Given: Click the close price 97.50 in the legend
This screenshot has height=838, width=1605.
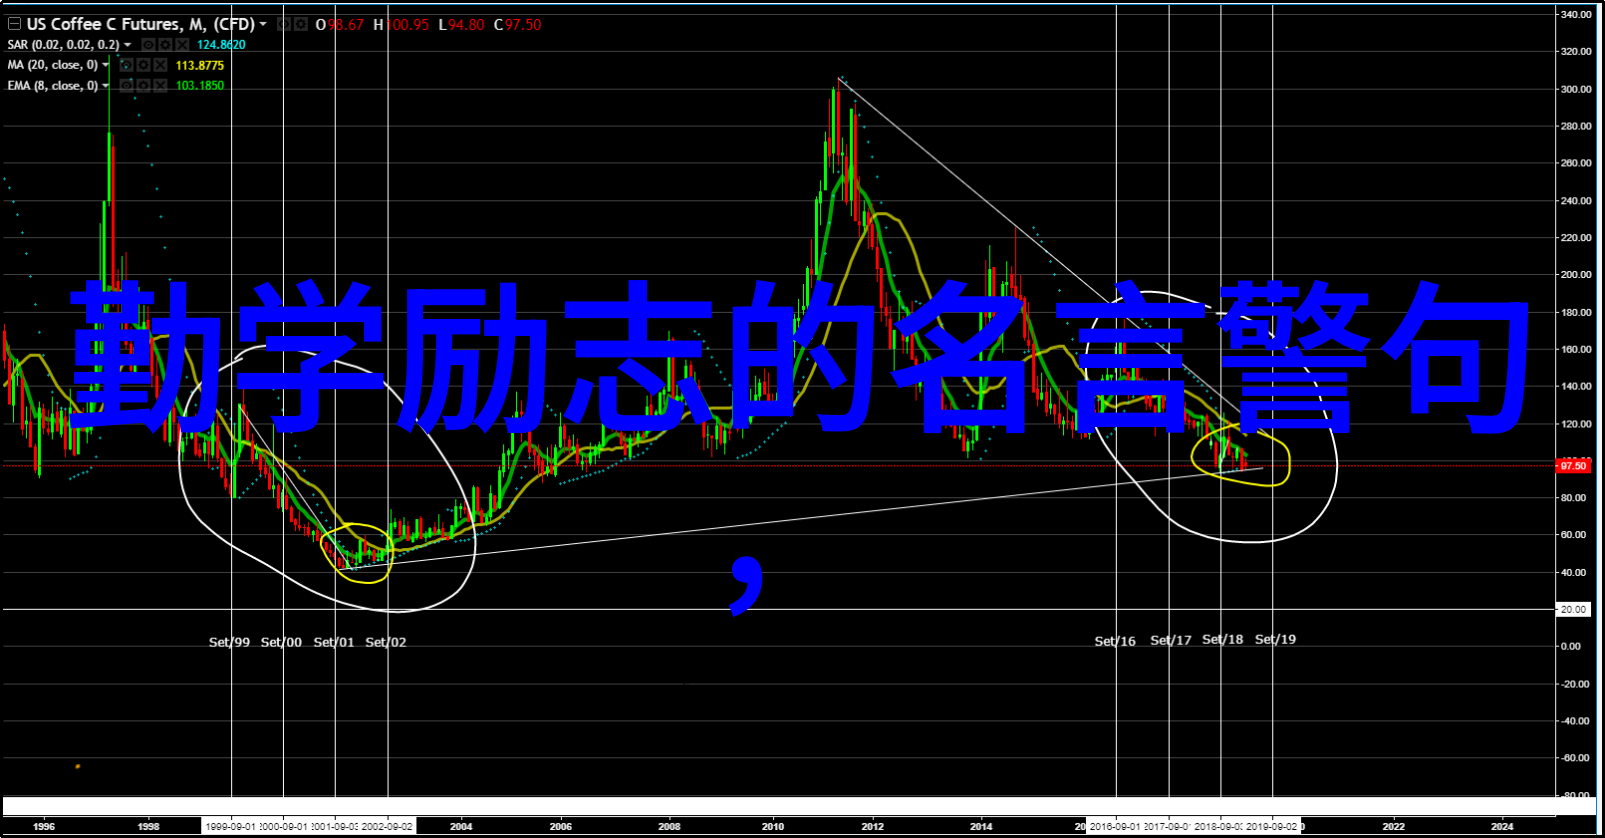Looking at the screenshot, I should (523, 25).
